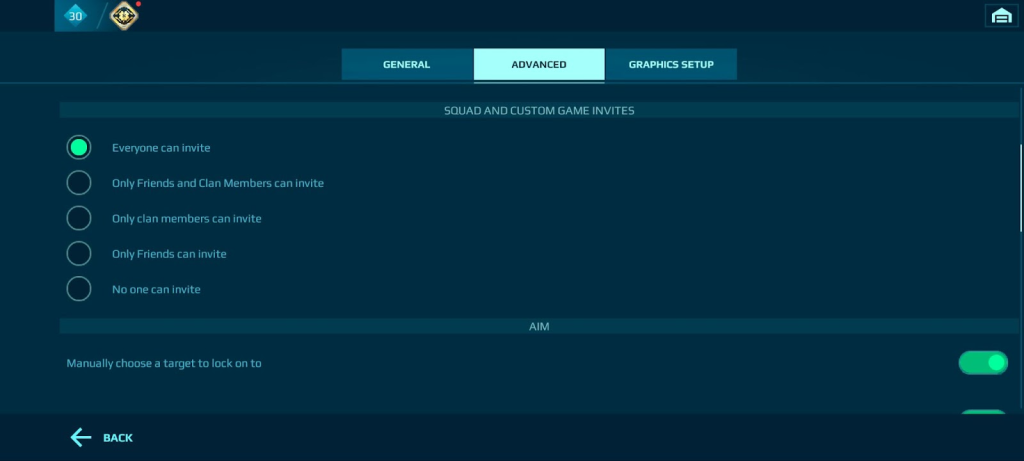The image size is (1024, 461).
Task: Choose the No one can invite radio button
Action: coord(79,289)
